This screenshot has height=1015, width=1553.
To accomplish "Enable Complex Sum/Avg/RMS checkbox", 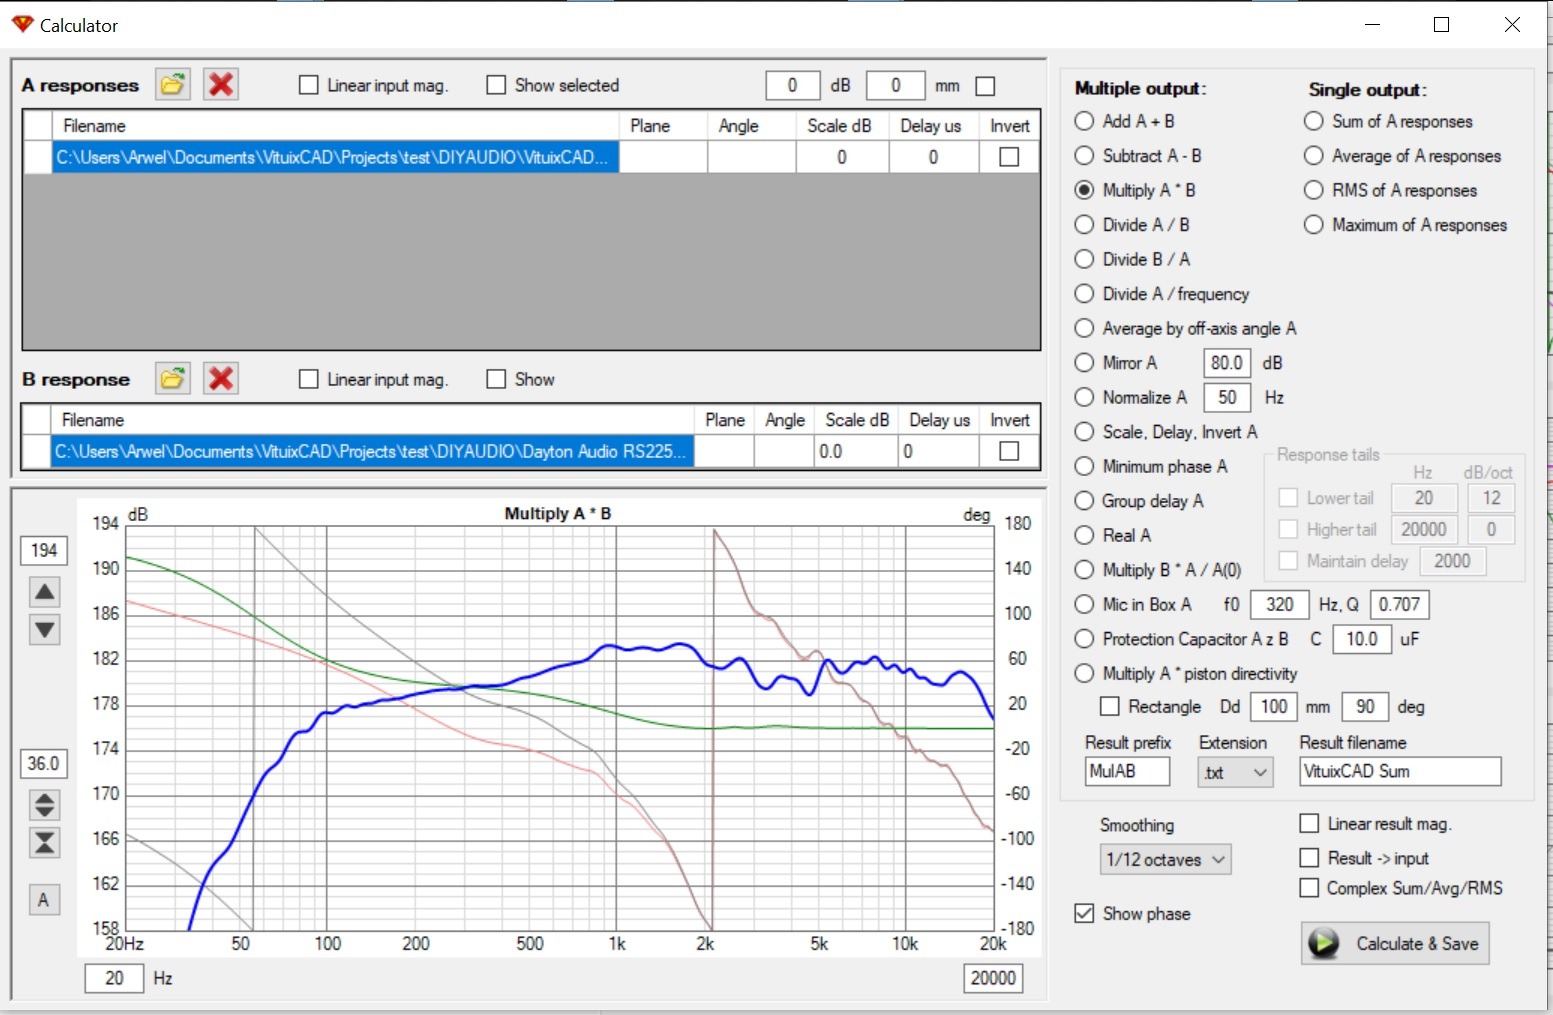I will tap(1309, 888).
